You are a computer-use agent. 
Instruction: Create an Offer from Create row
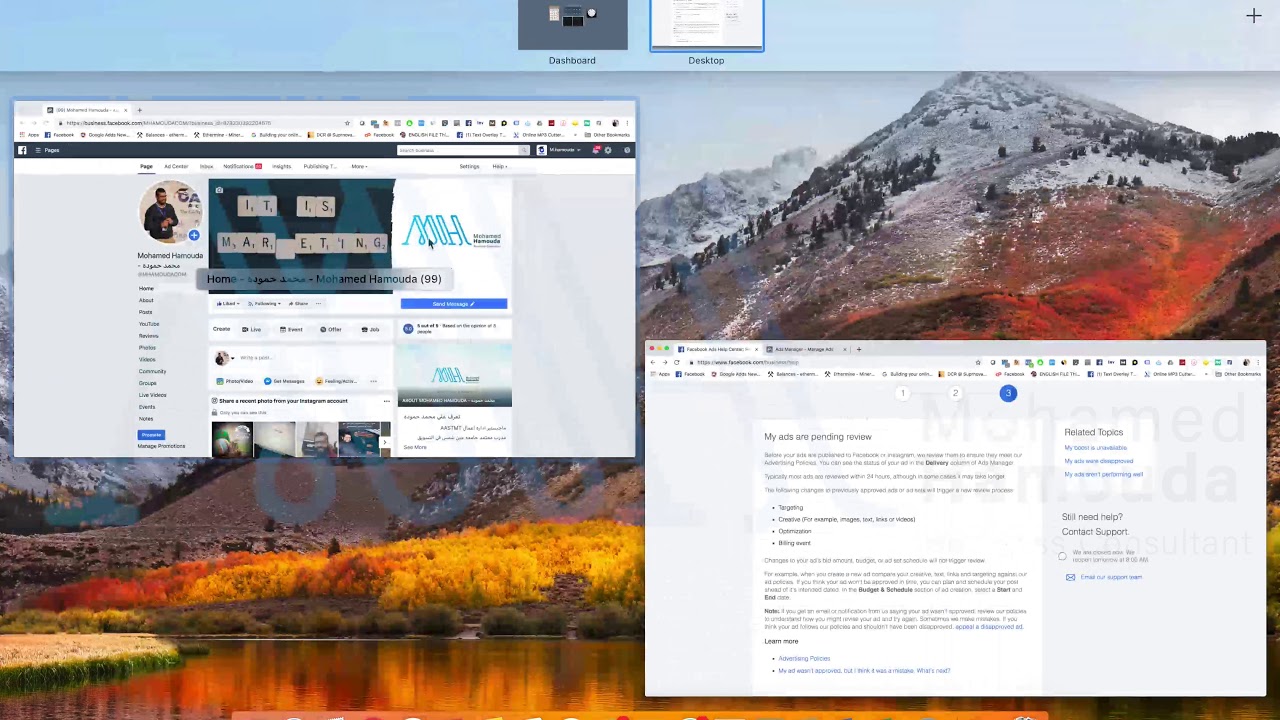click(x=330, y=329)
